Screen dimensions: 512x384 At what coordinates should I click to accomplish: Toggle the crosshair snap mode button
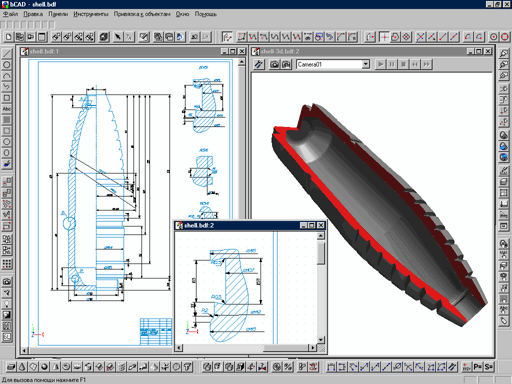(x=384, y=37)
